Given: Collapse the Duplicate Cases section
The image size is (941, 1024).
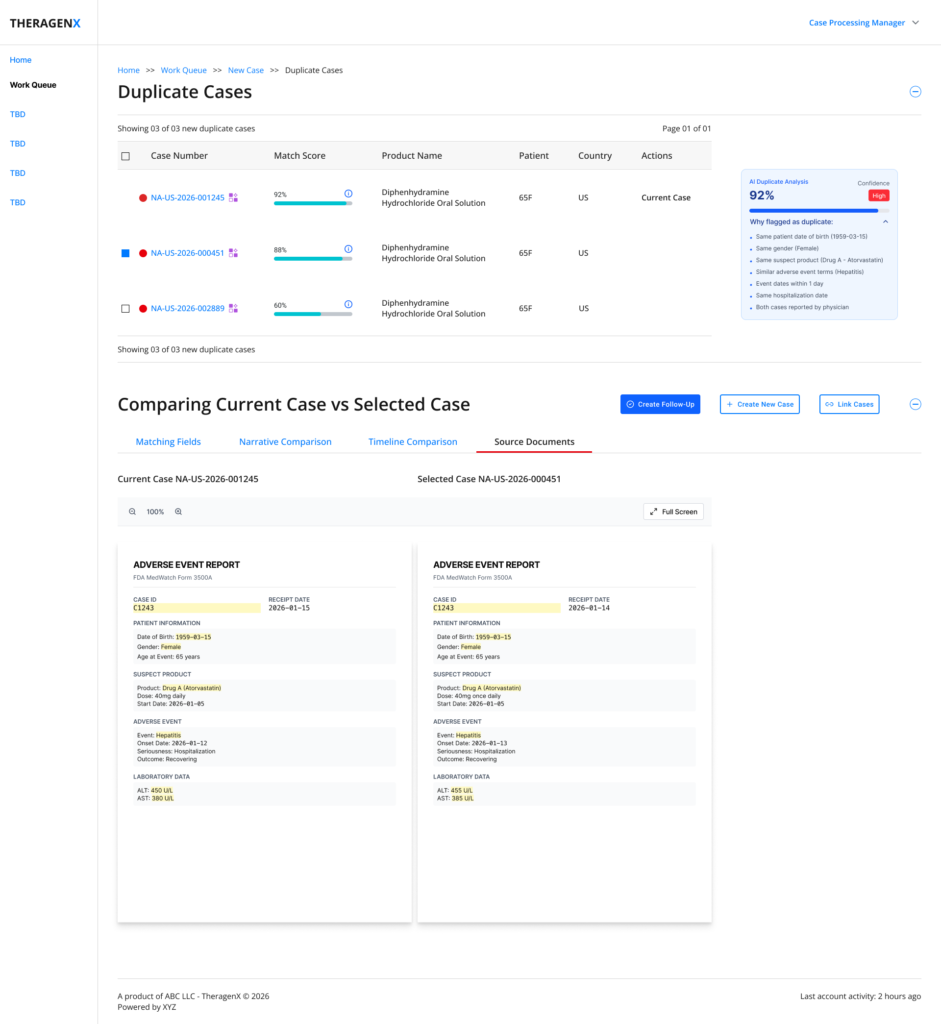Looking at the screenshot, I should coord(915,92).
